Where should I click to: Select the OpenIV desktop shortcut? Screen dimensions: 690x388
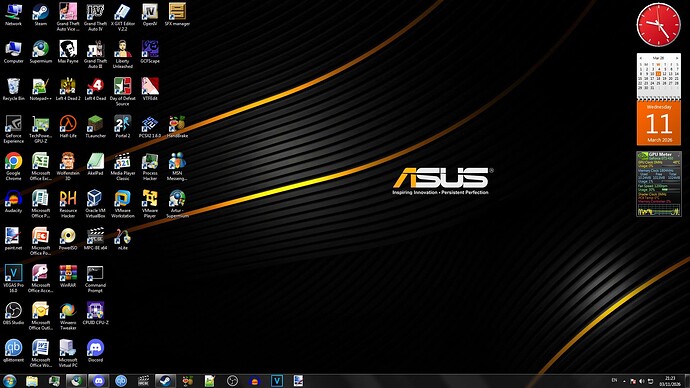click(x=150, y=15)
